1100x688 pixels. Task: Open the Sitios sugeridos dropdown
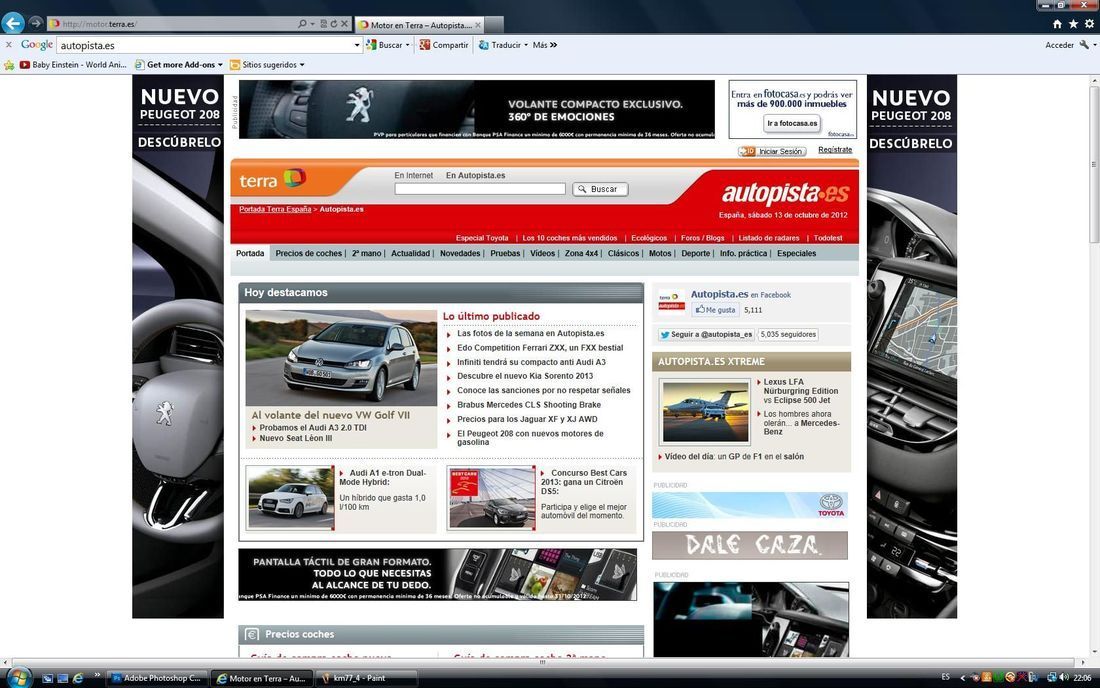click(302, 65)
